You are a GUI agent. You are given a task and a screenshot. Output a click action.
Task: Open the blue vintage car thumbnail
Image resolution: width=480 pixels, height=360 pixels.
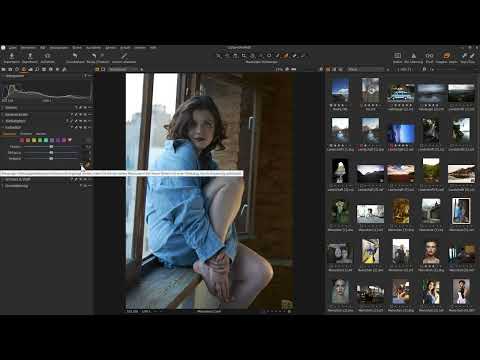401,93
